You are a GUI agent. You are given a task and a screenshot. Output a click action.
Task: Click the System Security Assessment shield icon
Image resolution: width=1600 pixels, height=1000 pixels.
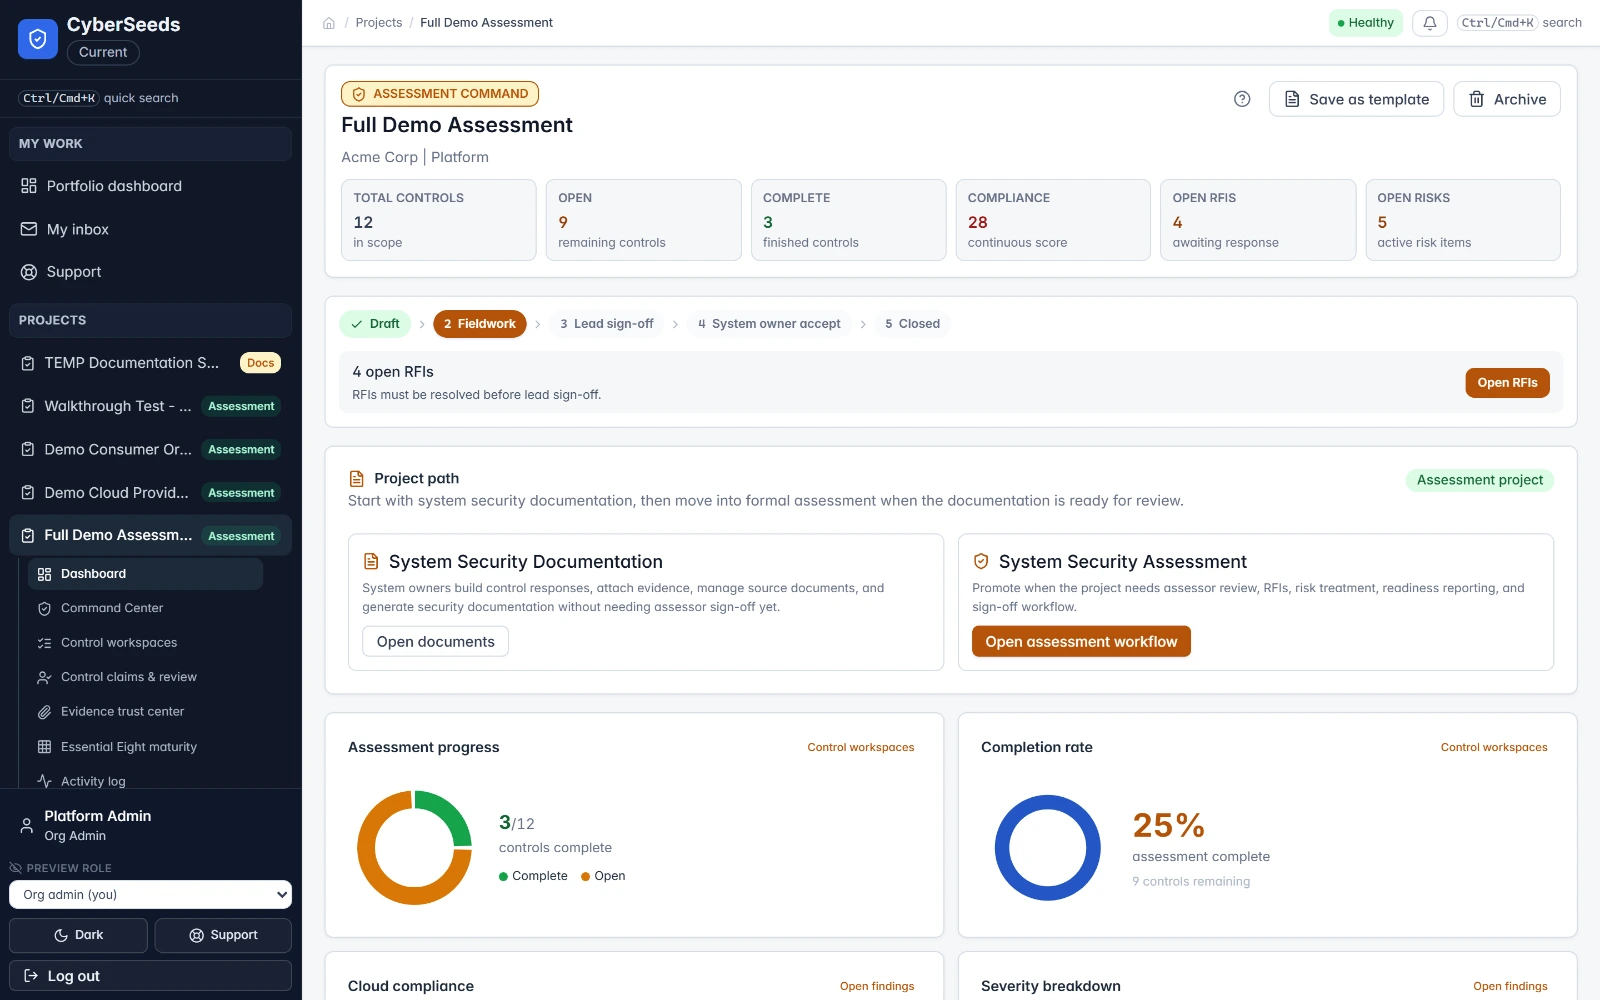pos(981,562)
